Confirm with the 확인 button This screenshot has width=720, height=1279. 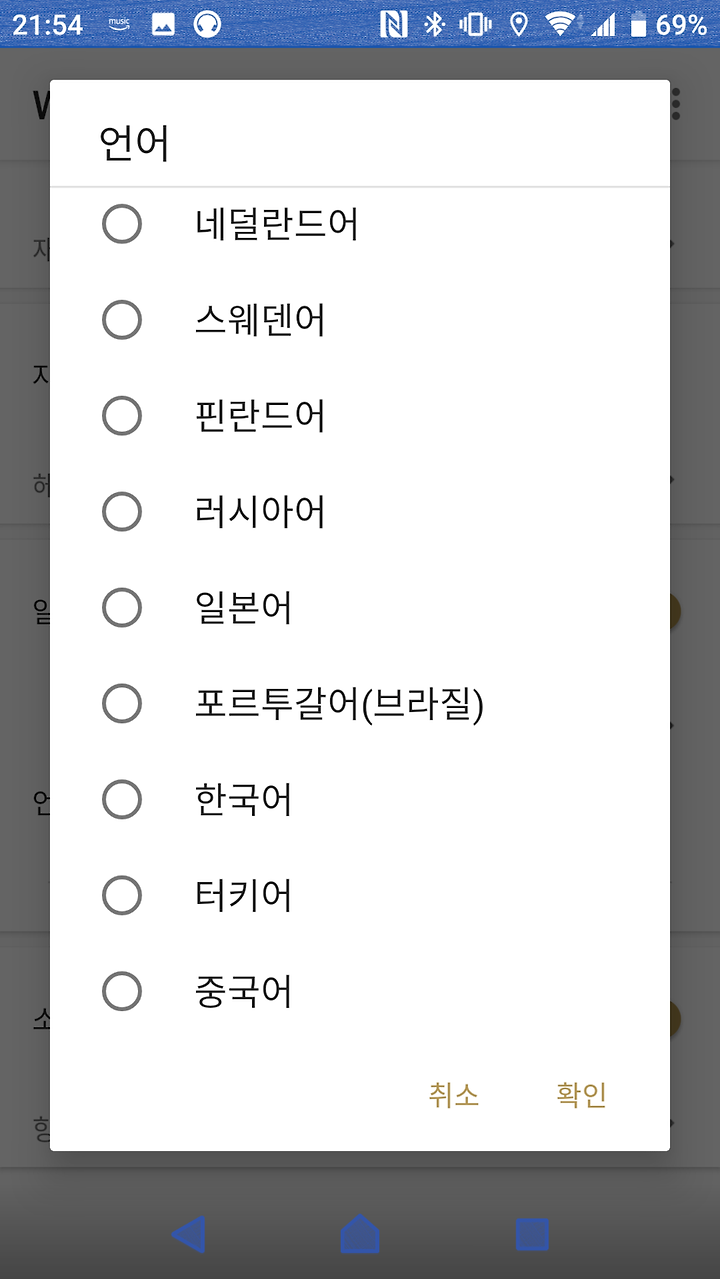582,1095
